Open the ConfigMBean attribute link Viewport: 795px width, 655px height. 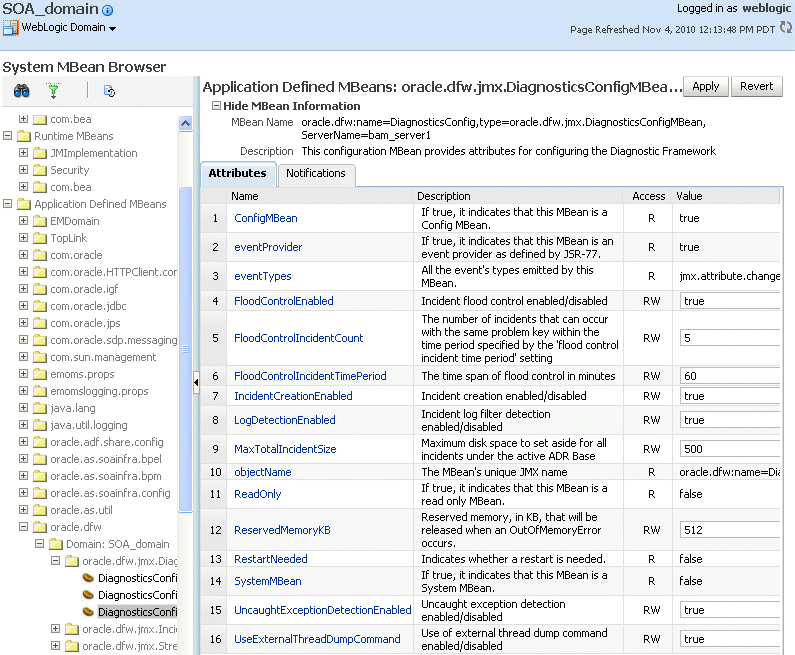pyautogui.click(x=266, y=218)
